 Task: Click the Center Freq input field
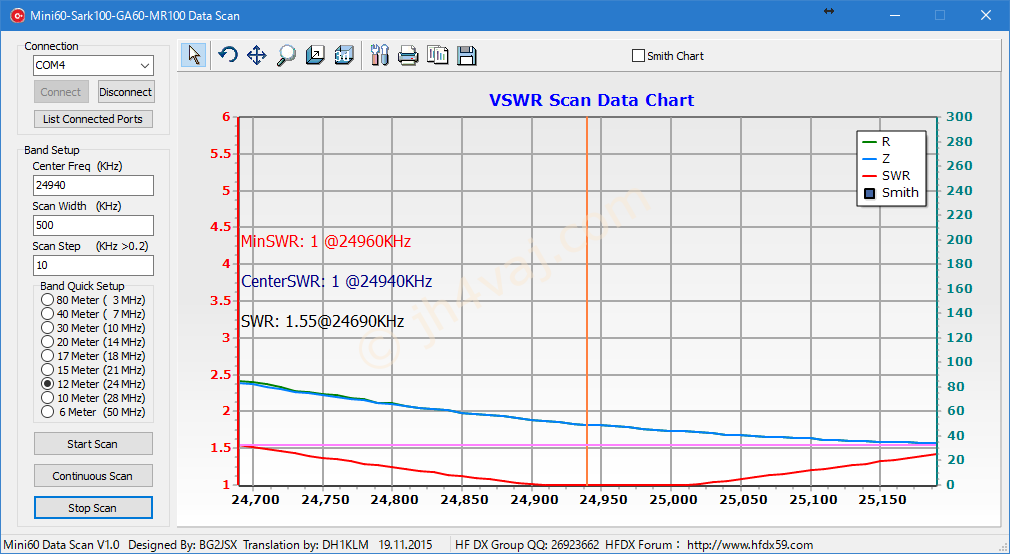[x=93, y=185]
